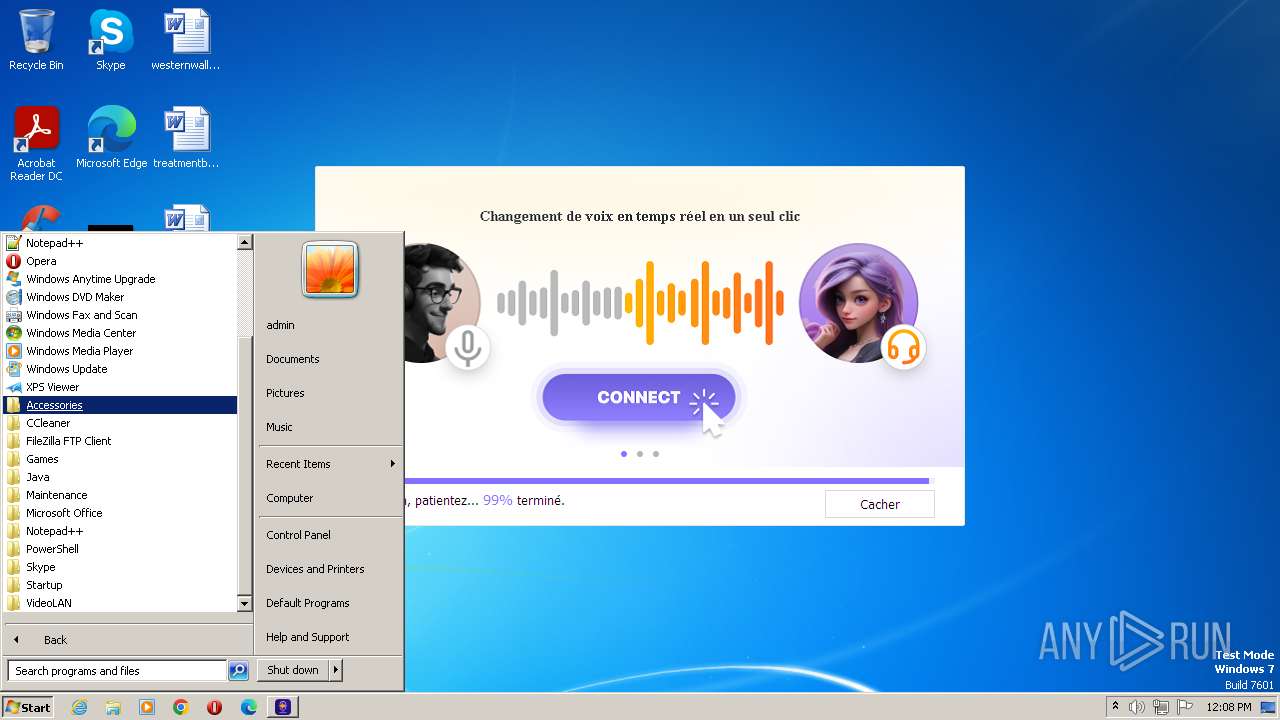This screenshot has height=720, width=1280.
Task: Open XPS Viewer
Action: pyautogui.click(x=120, y=387)
